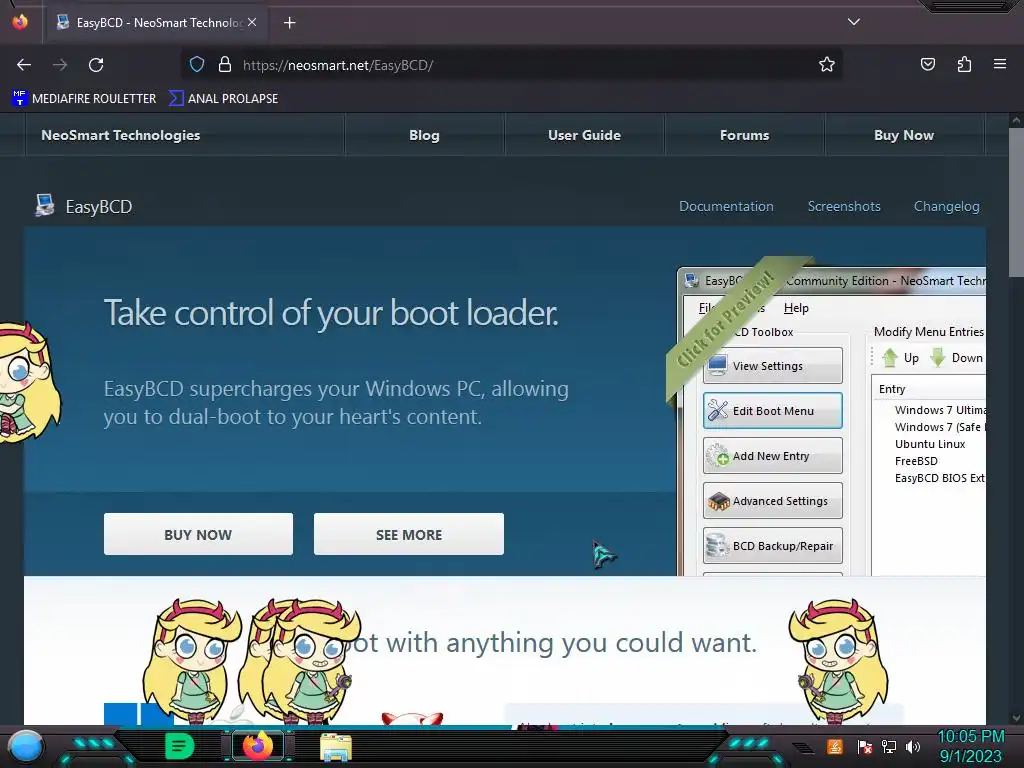Open a new tab with plus icon
The width and height of the screenshot is (1024, 768).
[289, 23]
